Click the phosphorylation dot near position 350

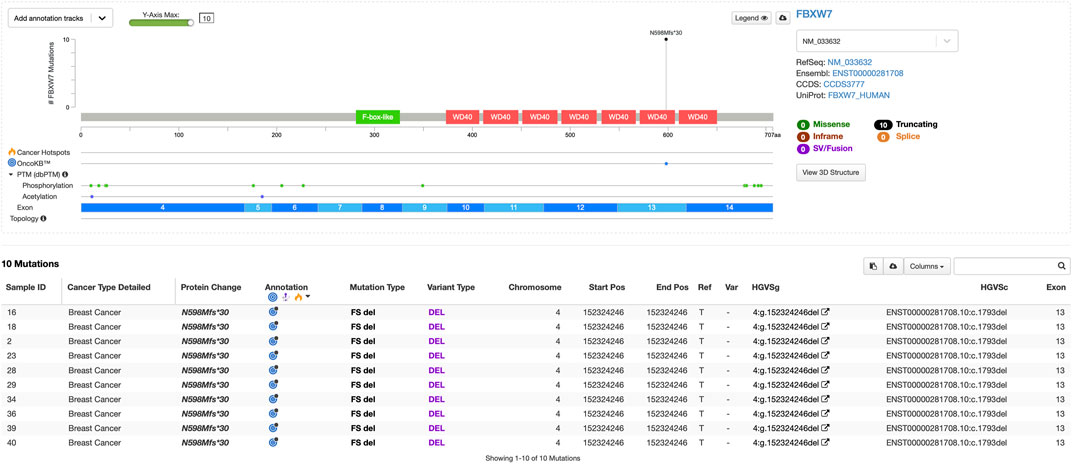(423, 186)
